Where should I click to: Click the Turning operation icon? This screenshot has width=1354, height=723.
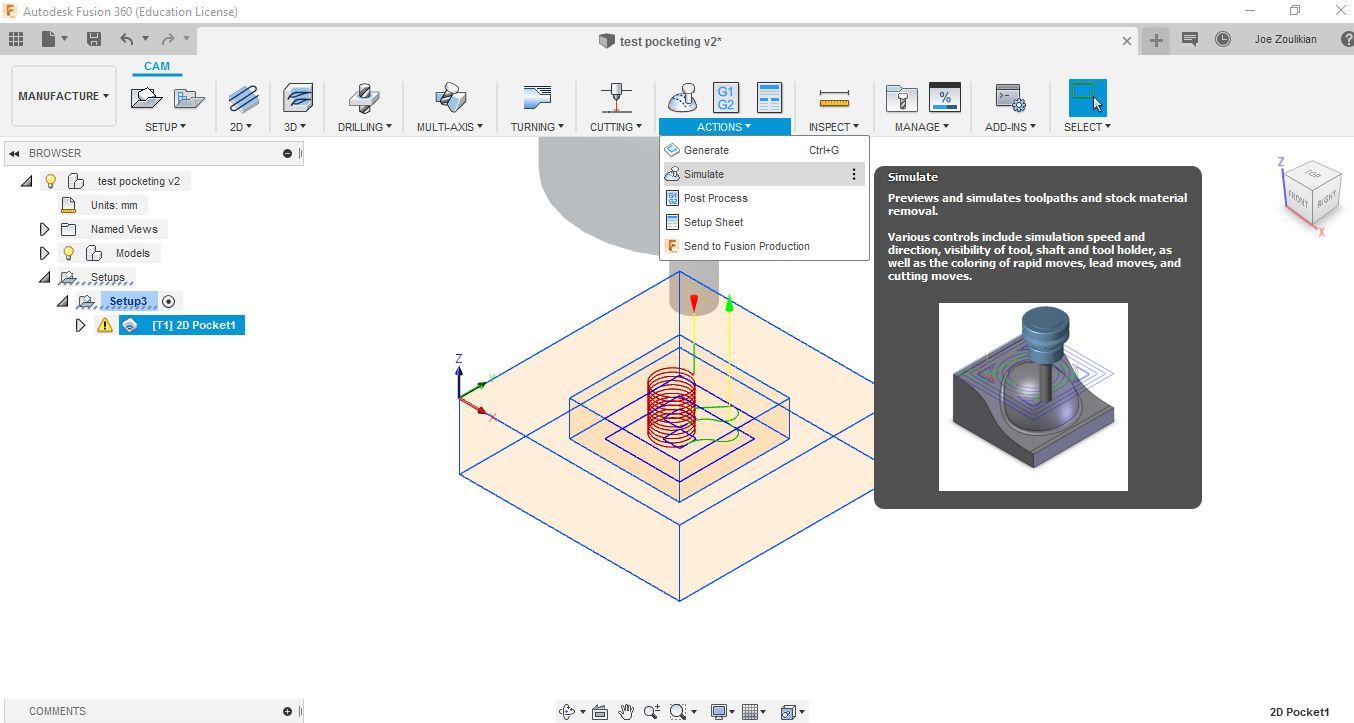pyautogui.click(x=537, y=98)
